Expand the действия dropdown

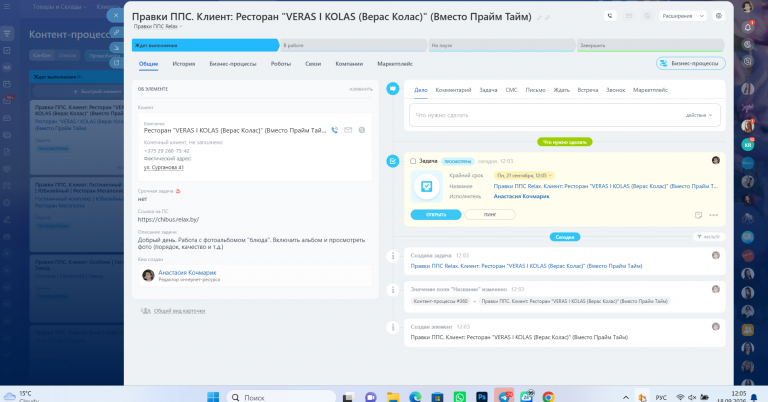699,115
